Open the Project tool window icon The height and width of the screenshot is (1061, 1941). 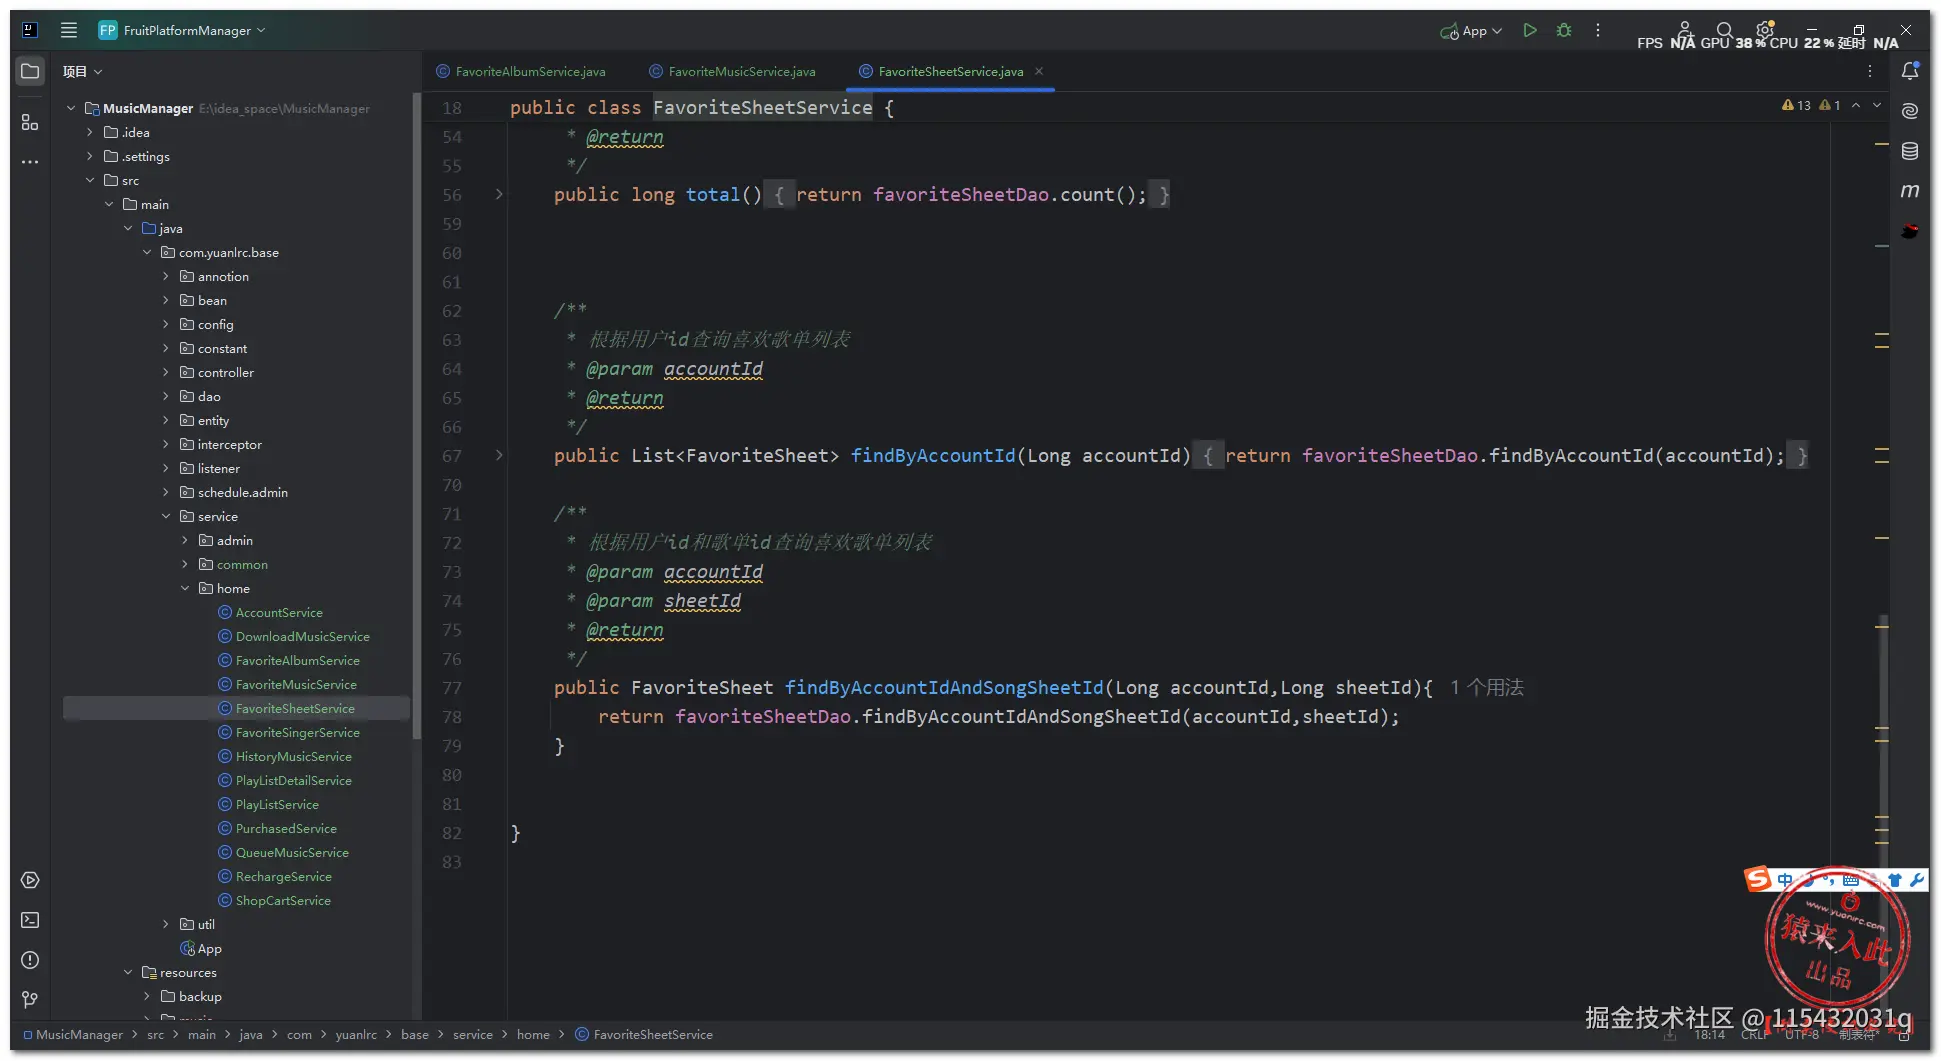coord(30,71)
